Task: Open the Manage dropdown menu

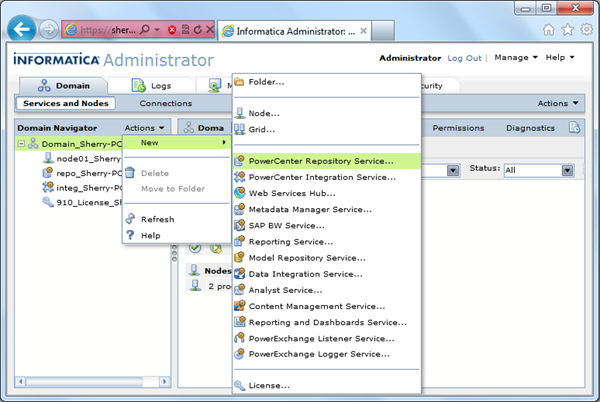Action: tap(516, 57)
